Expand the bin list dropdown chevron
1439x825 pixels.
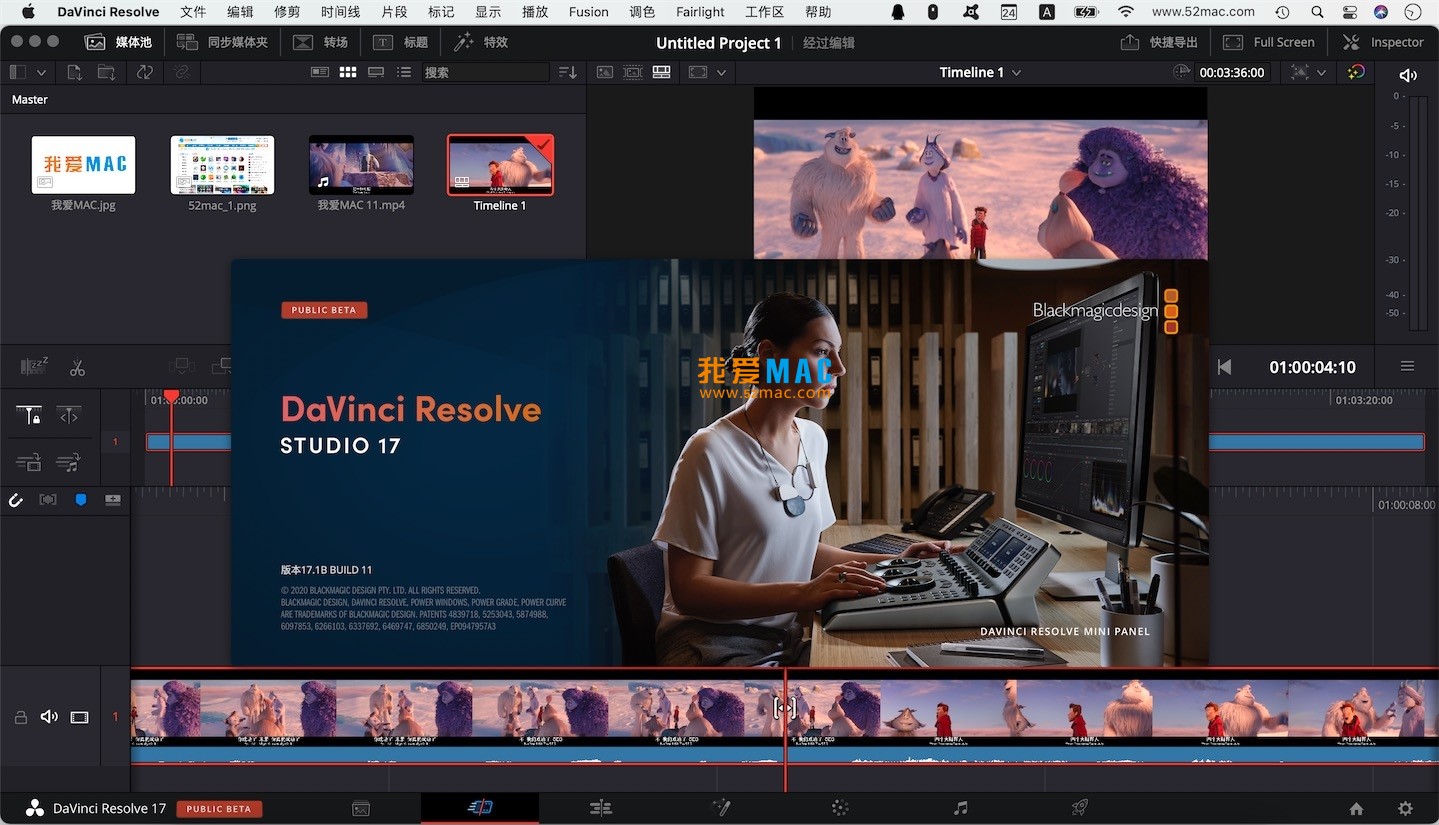tap(41, 72)
